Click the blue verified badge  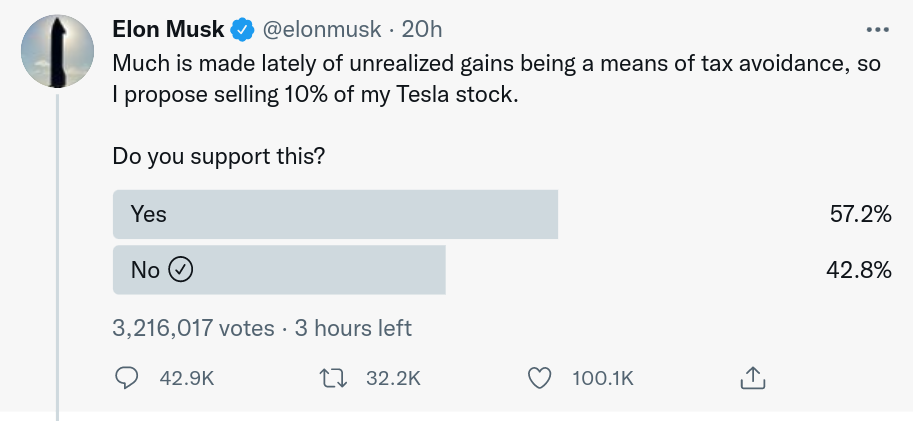243,29
